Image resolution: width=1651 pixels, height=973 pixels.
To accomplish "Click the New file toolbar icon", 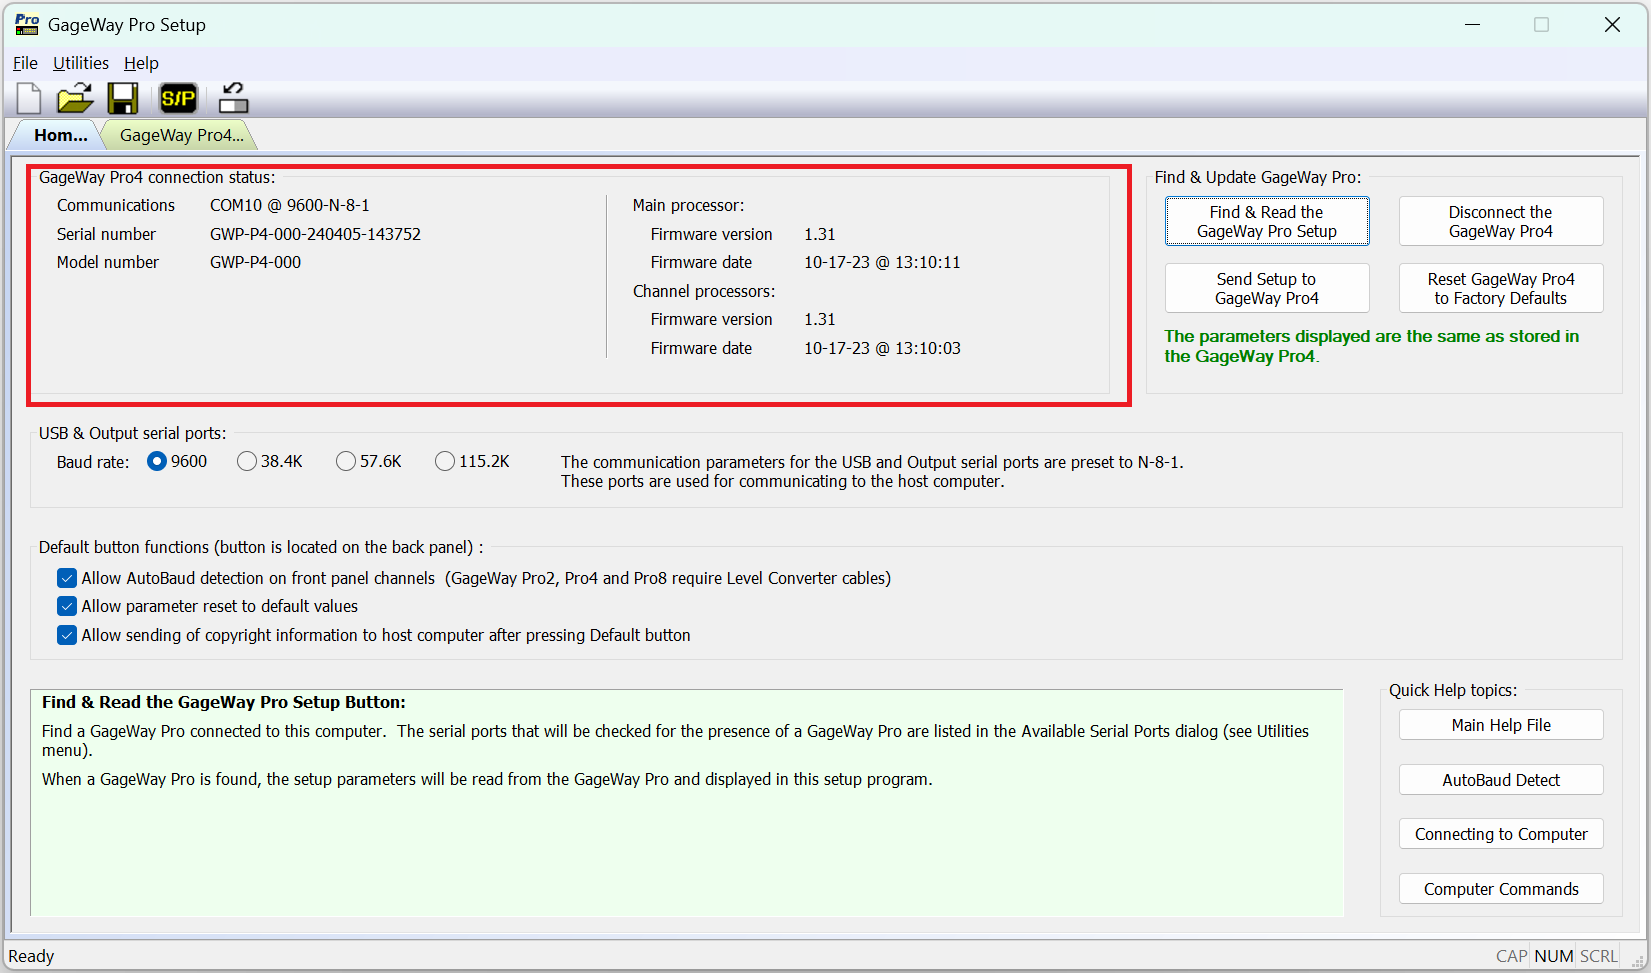I will pos(29,98).
